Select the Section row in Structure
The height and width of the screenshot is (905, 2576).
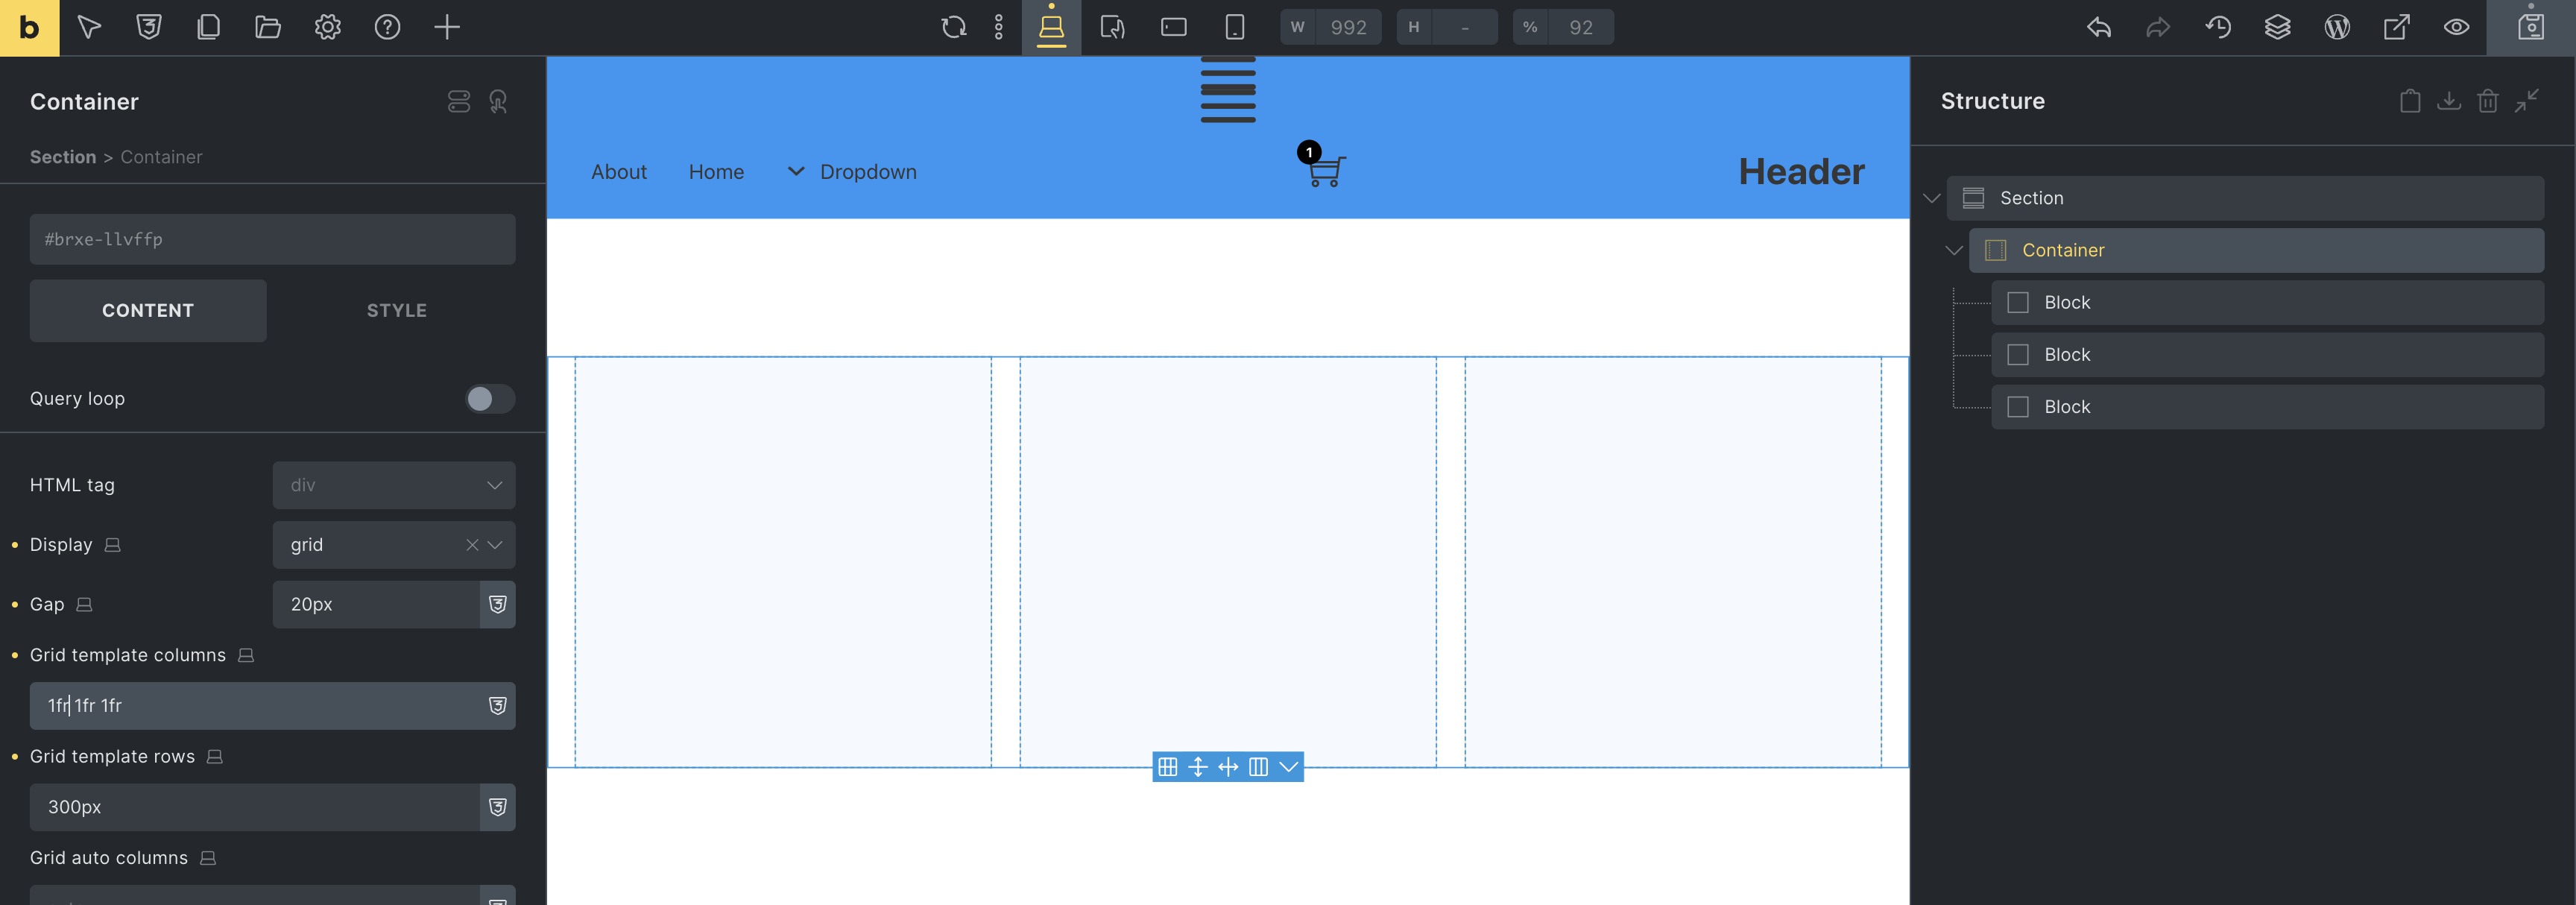2245,198
